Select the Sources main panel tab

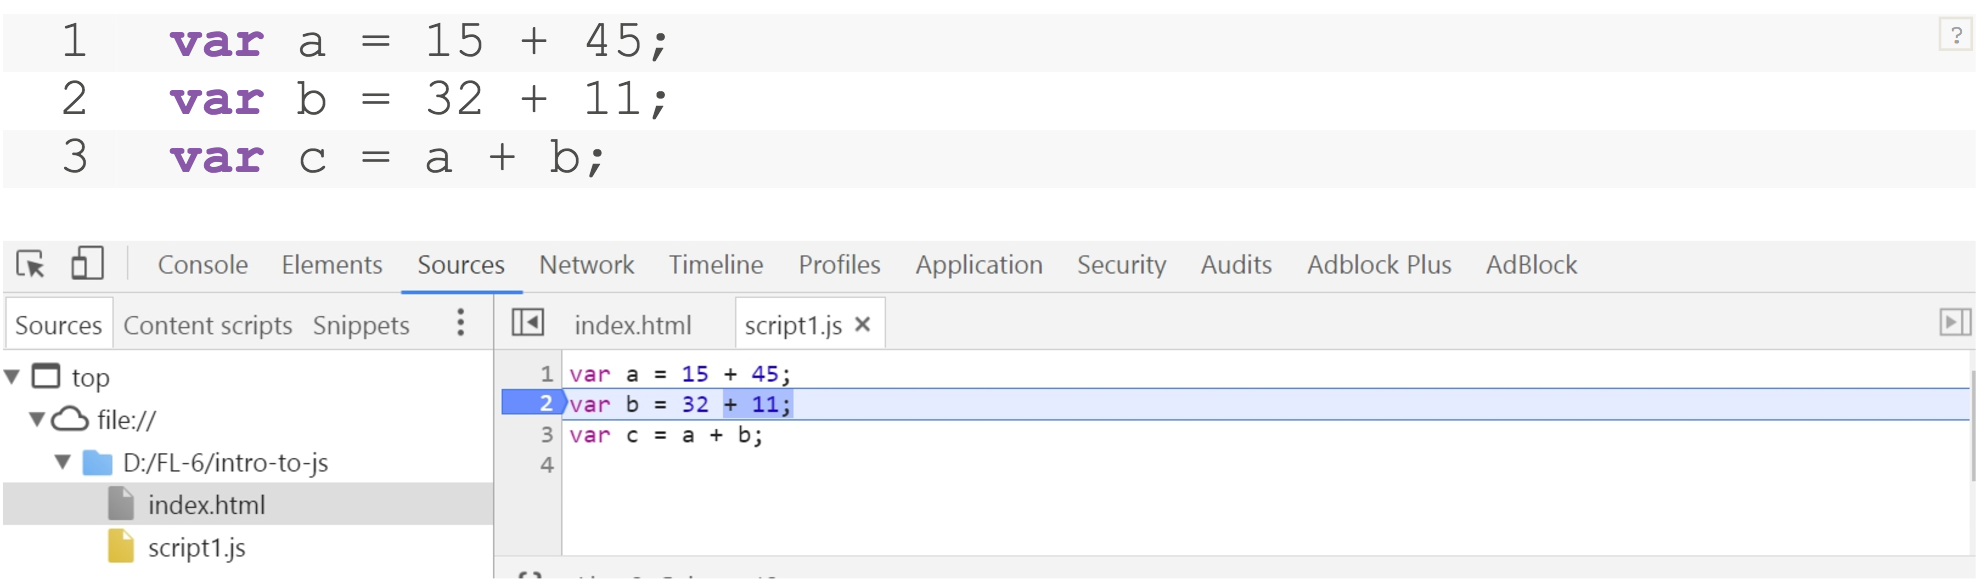(461, 265)
